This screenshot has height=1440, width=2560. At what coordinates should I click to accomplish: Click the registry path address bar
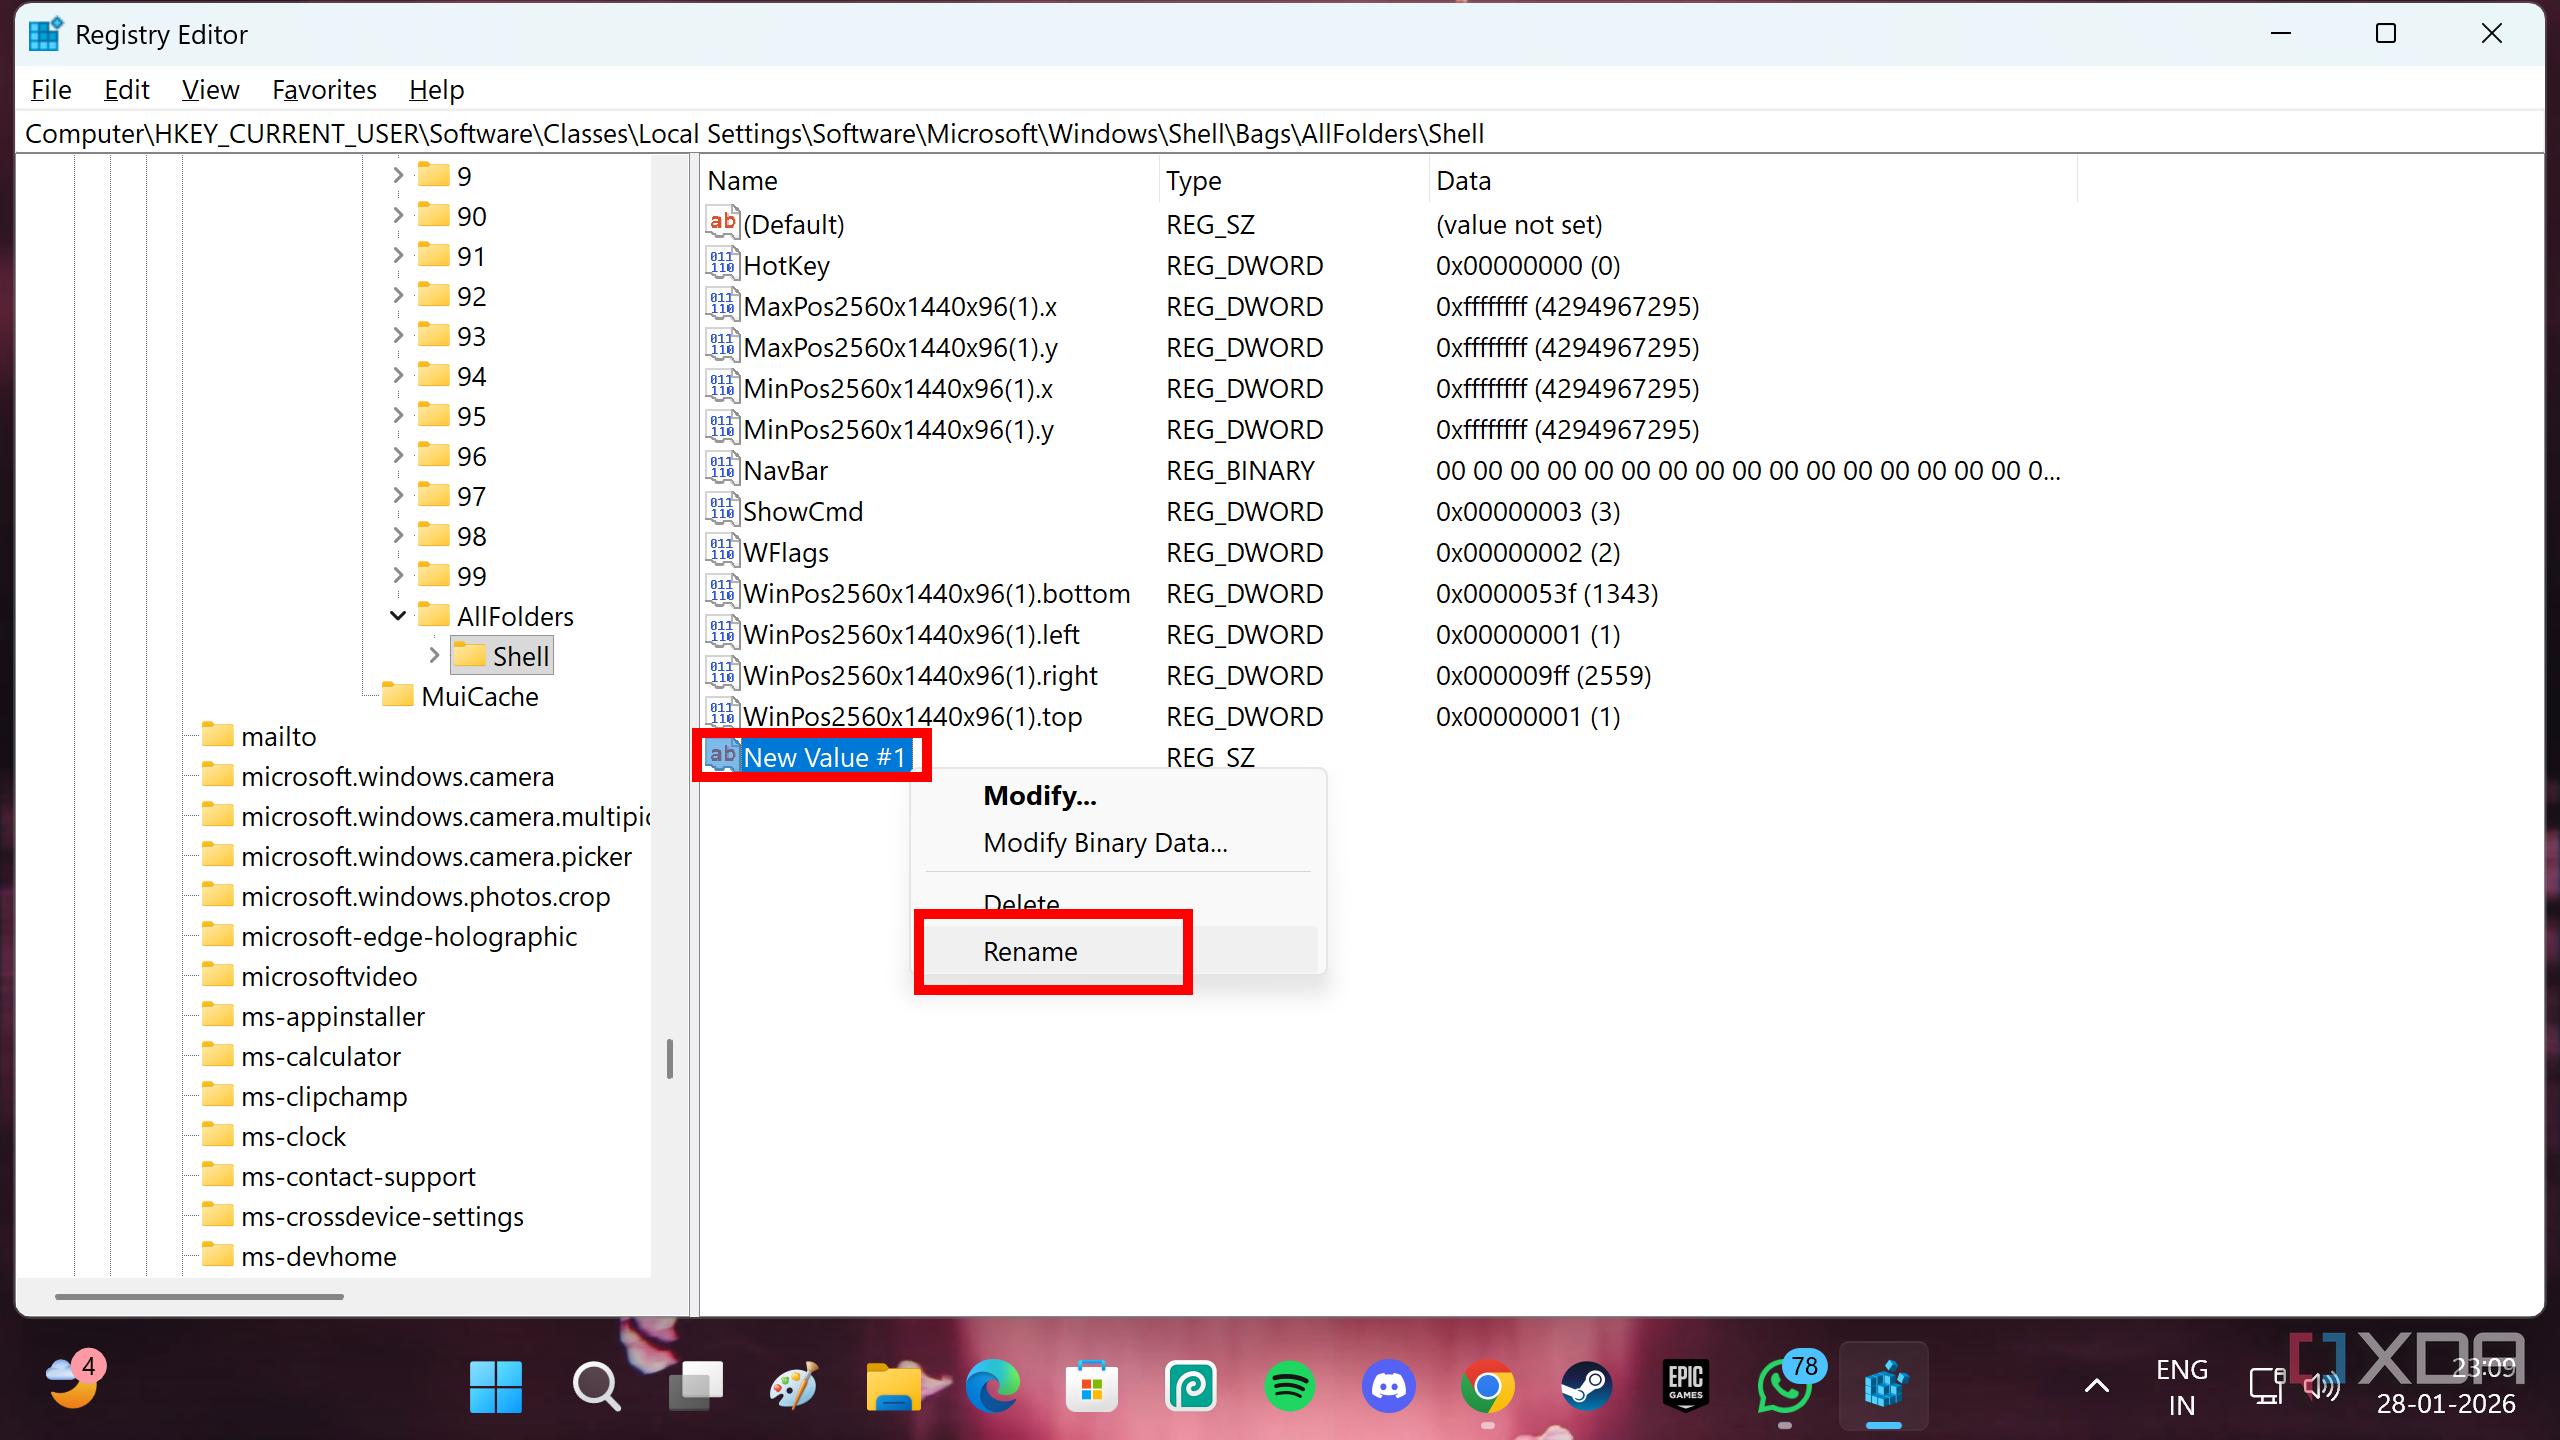coord(1278,133)
